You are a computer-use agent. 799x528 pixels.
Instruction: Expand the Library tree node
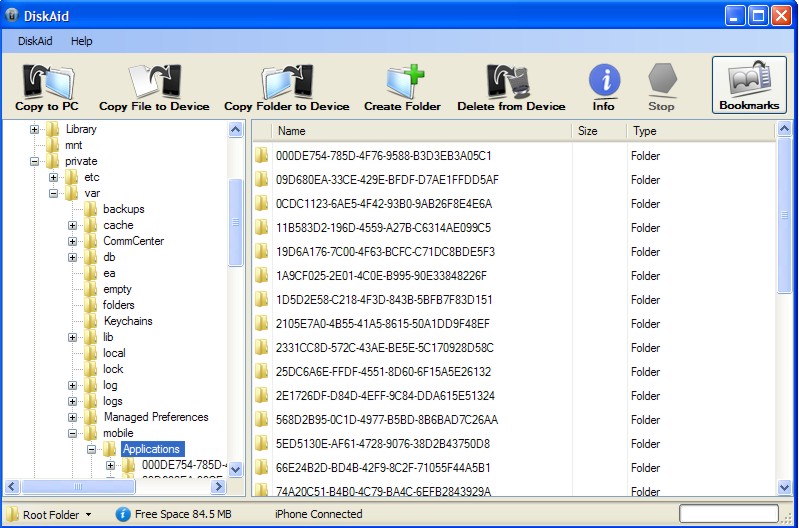pos(34,129)
